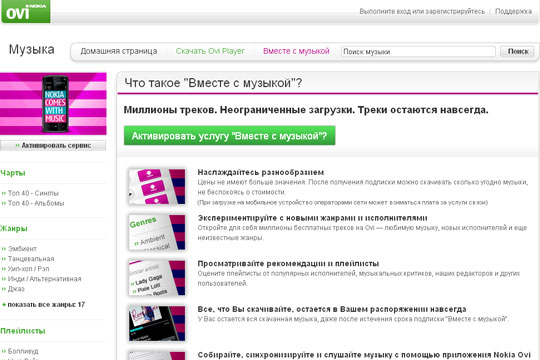This screenshot has height=360, width=540.
Task: Click Просматривайте рекомендации и плейлисты heading
Action: click(288, 264)
